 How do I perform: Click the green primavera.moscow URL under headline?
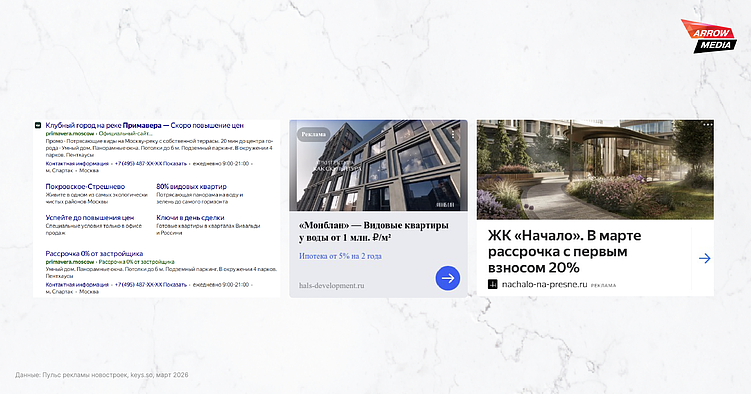click(x=70, y=134)
